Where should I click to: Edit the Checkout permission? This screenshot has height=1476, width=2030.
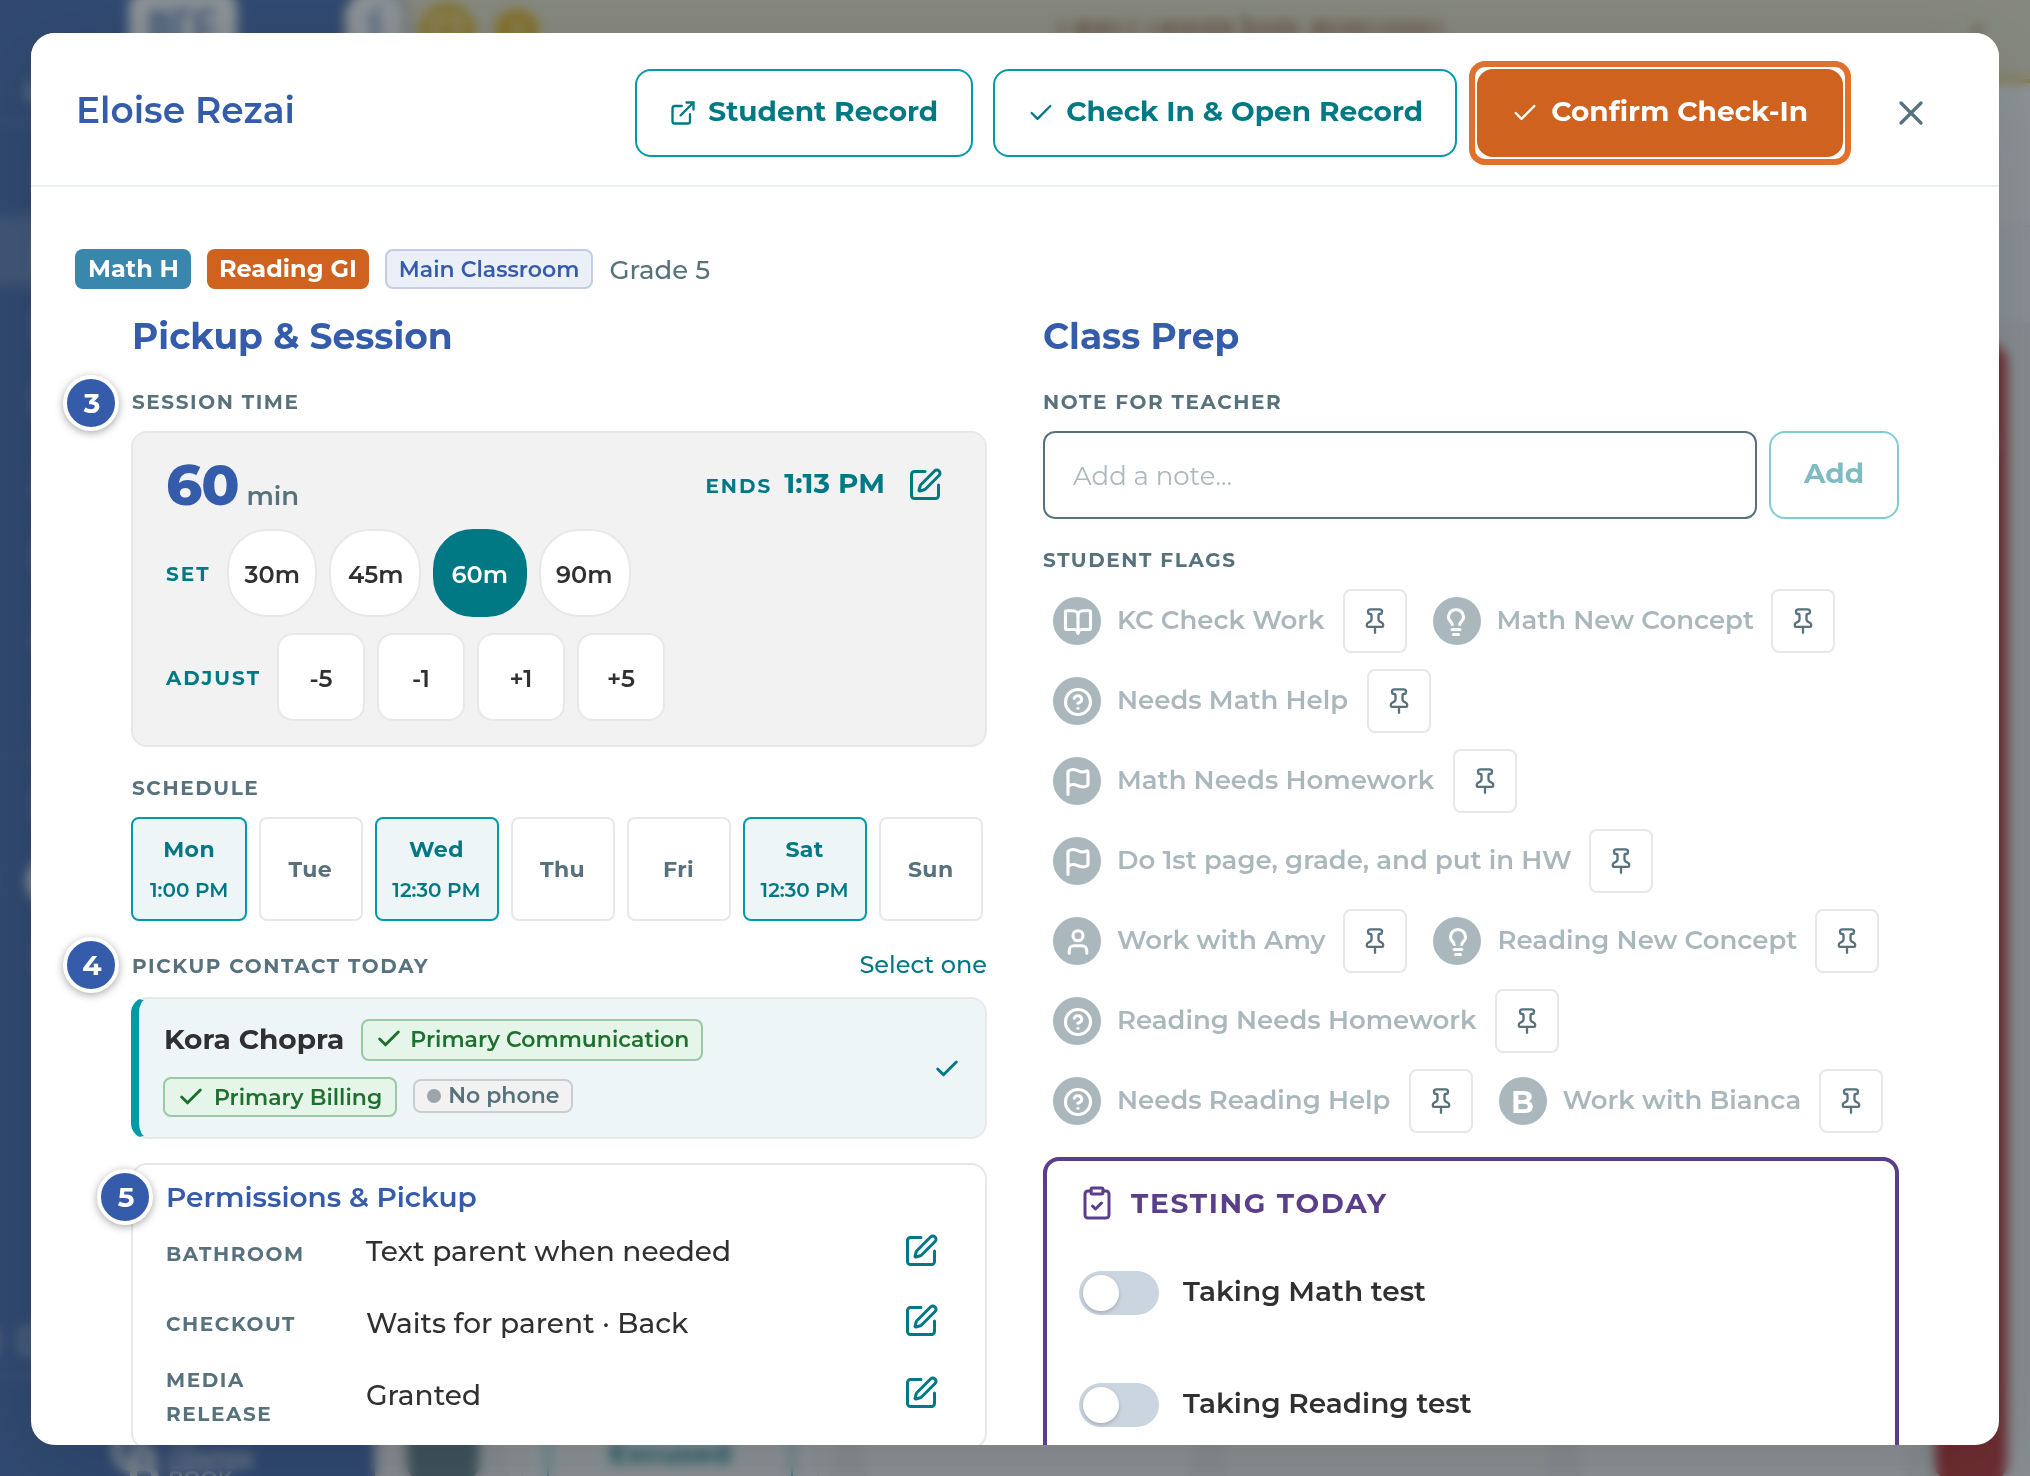pos(921,1321)
